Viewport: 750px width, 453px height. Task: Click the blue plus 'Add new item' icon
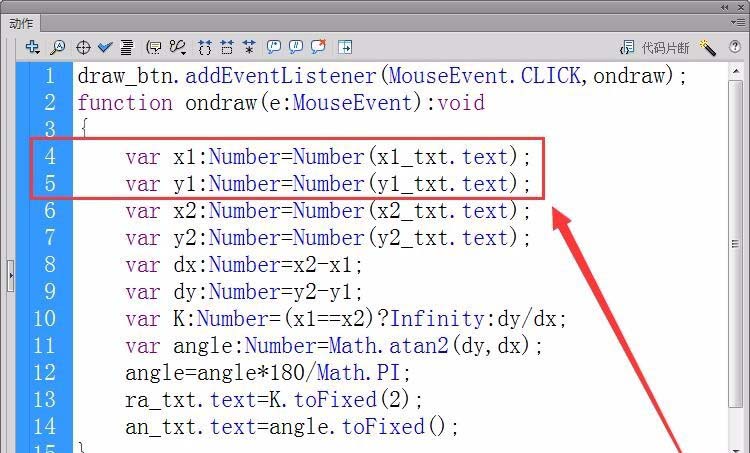pyautogui.click(x=33, y=47)
